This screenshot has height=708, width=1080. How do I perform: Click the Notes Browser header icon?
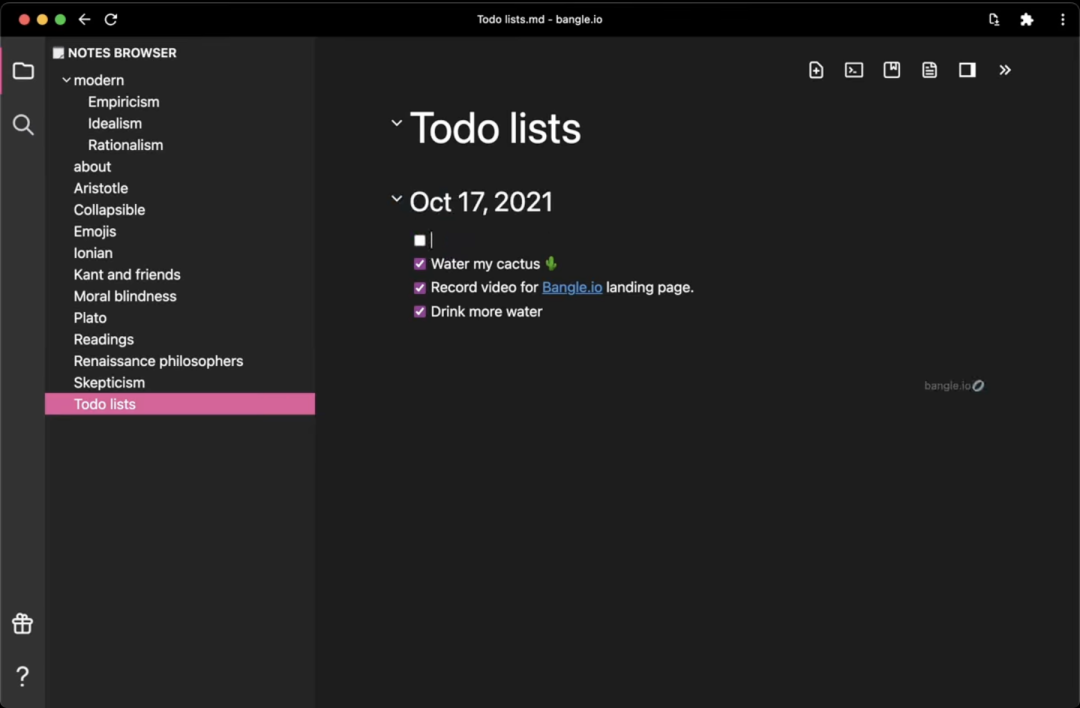coord(59,53)
